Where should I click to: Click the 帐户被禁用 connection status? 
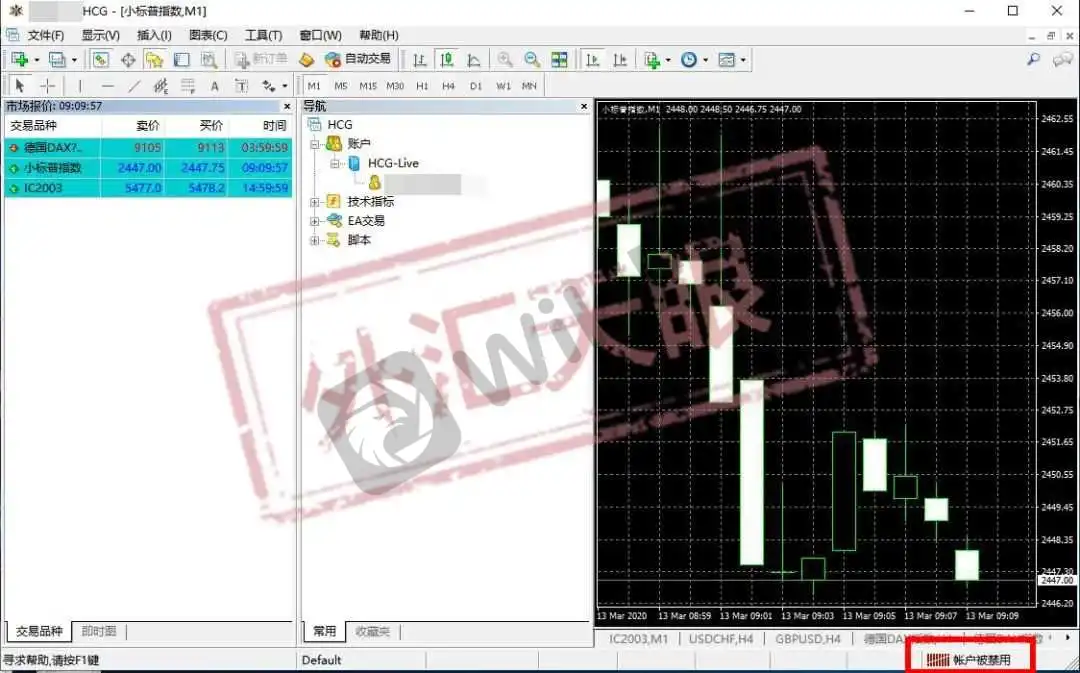969,660
